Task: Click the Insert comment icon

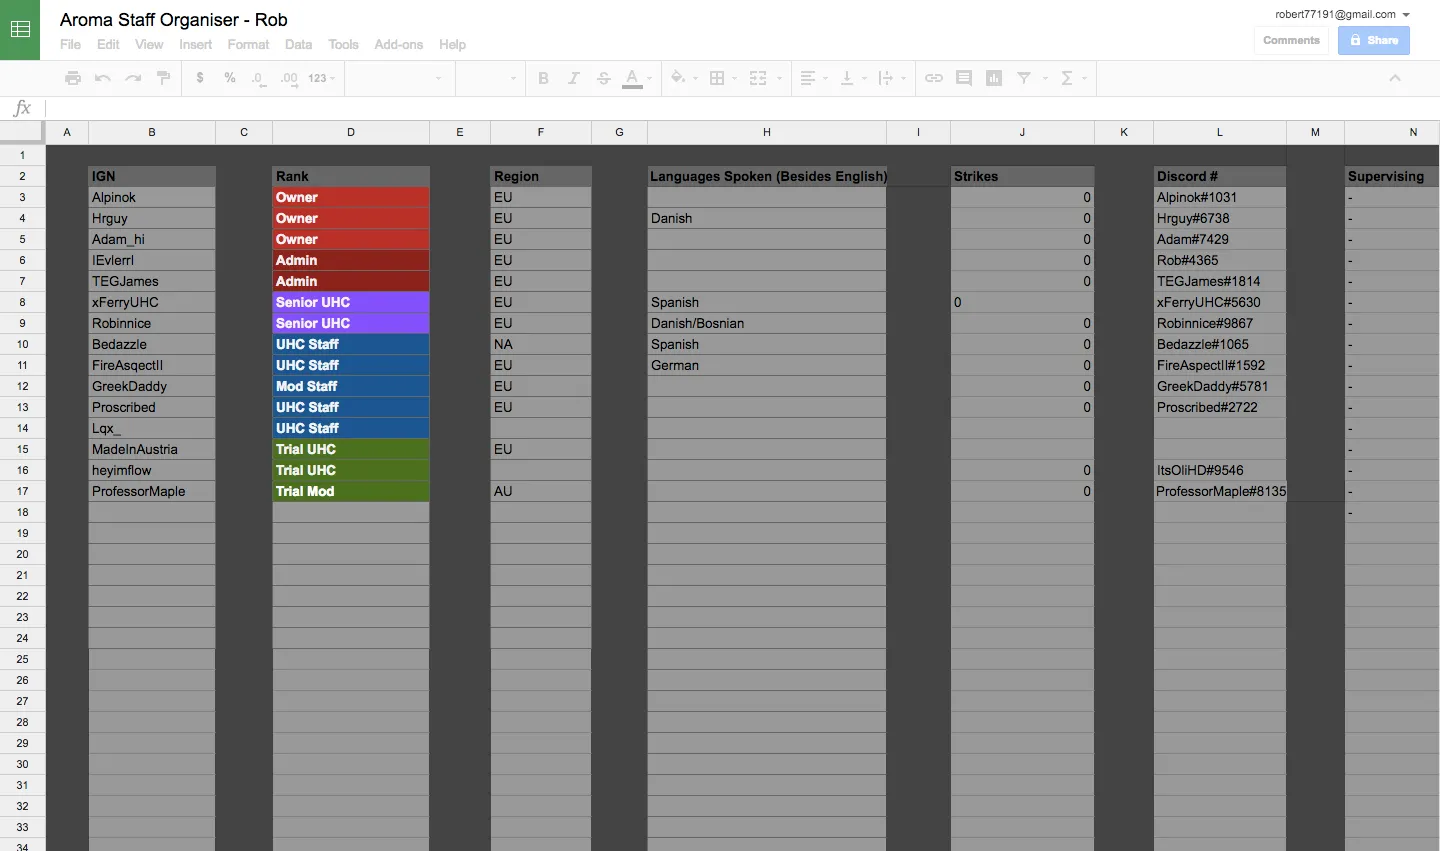Action: (964, 78)
